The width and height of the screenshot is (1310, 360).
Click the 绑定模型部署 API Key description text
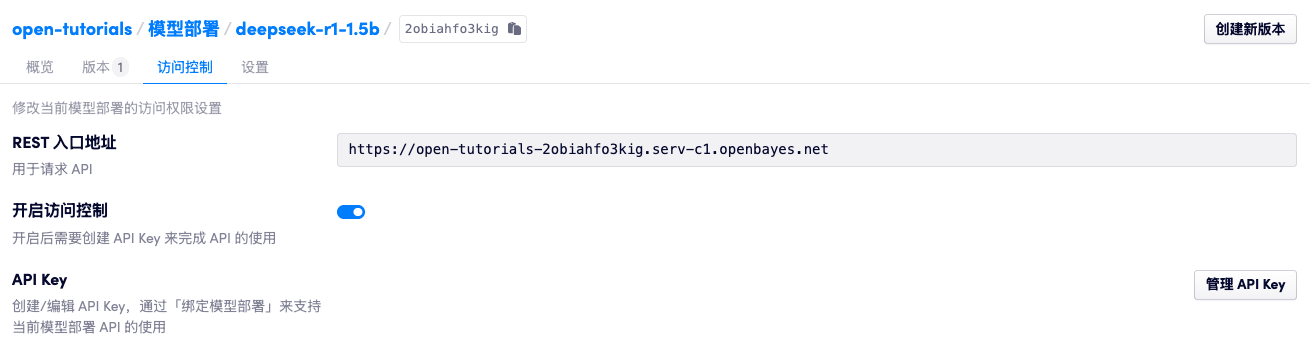(166, 316)
